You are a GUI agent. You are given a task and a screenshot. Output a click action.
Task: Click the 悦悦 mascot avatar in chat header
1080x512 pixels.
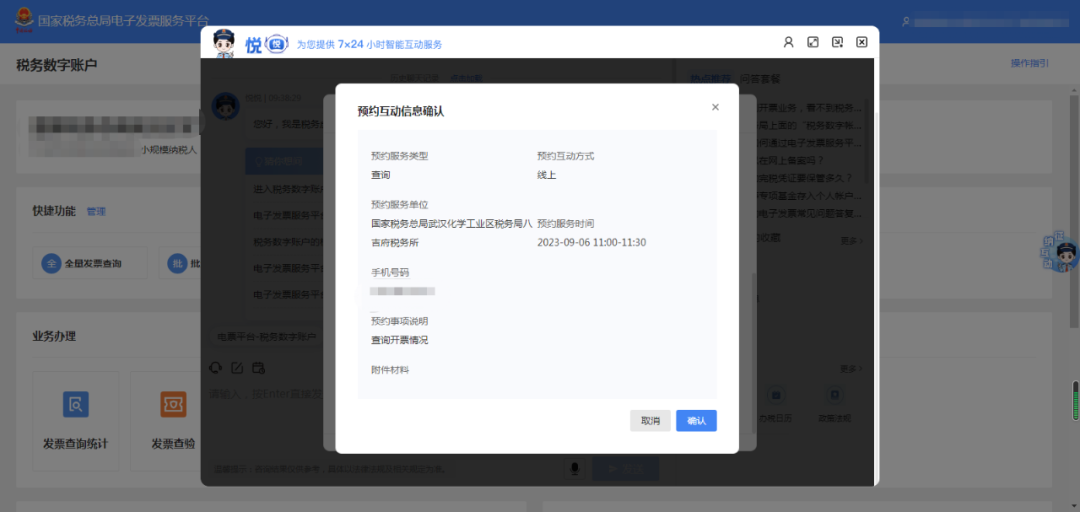click(x=224, y=43)
